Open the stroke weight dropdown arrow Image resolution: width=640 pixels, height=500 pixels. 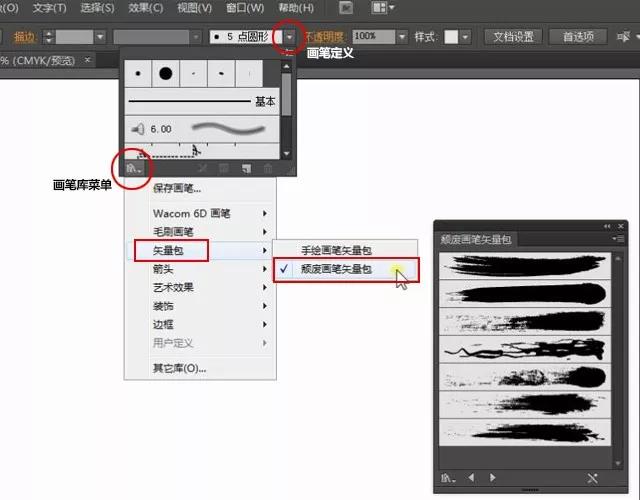point(100,37)
